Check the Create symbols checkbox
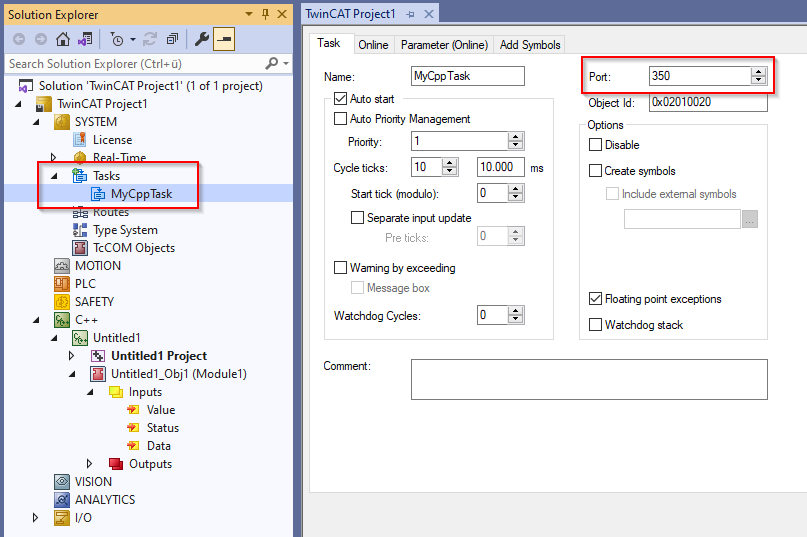 (595, 170)
